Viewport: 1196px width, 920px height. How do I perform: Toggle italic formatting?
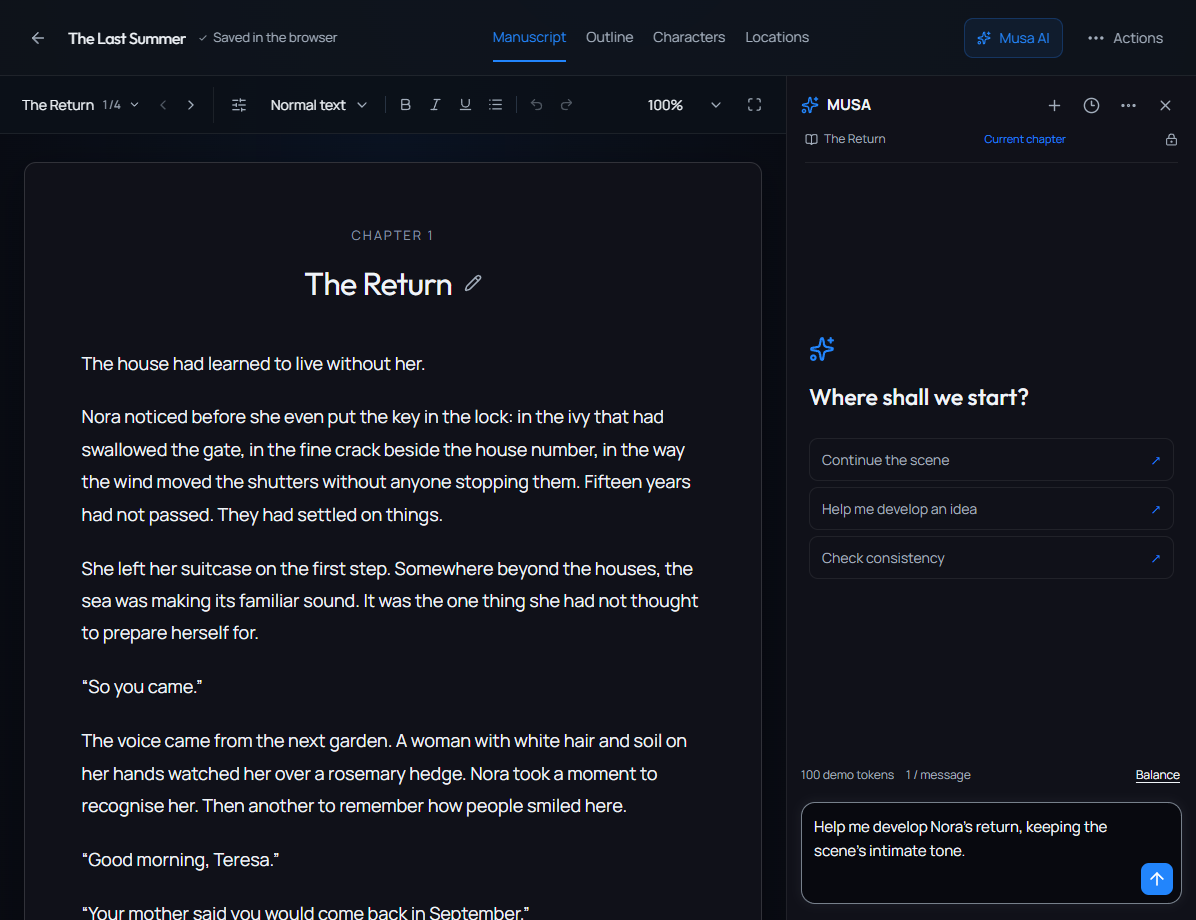(x=435, y=105)
